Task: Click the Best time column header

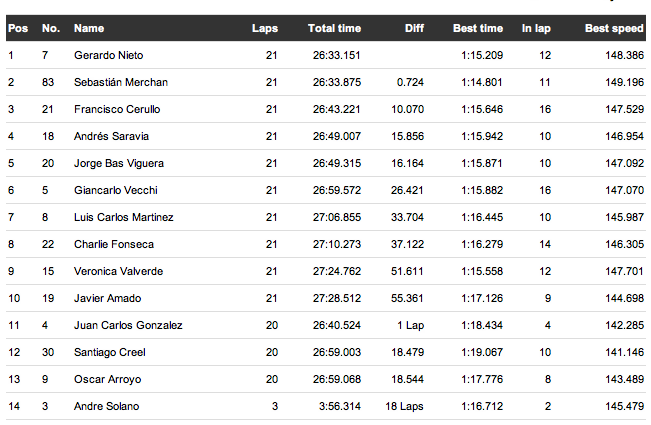Action: point(478,29)
